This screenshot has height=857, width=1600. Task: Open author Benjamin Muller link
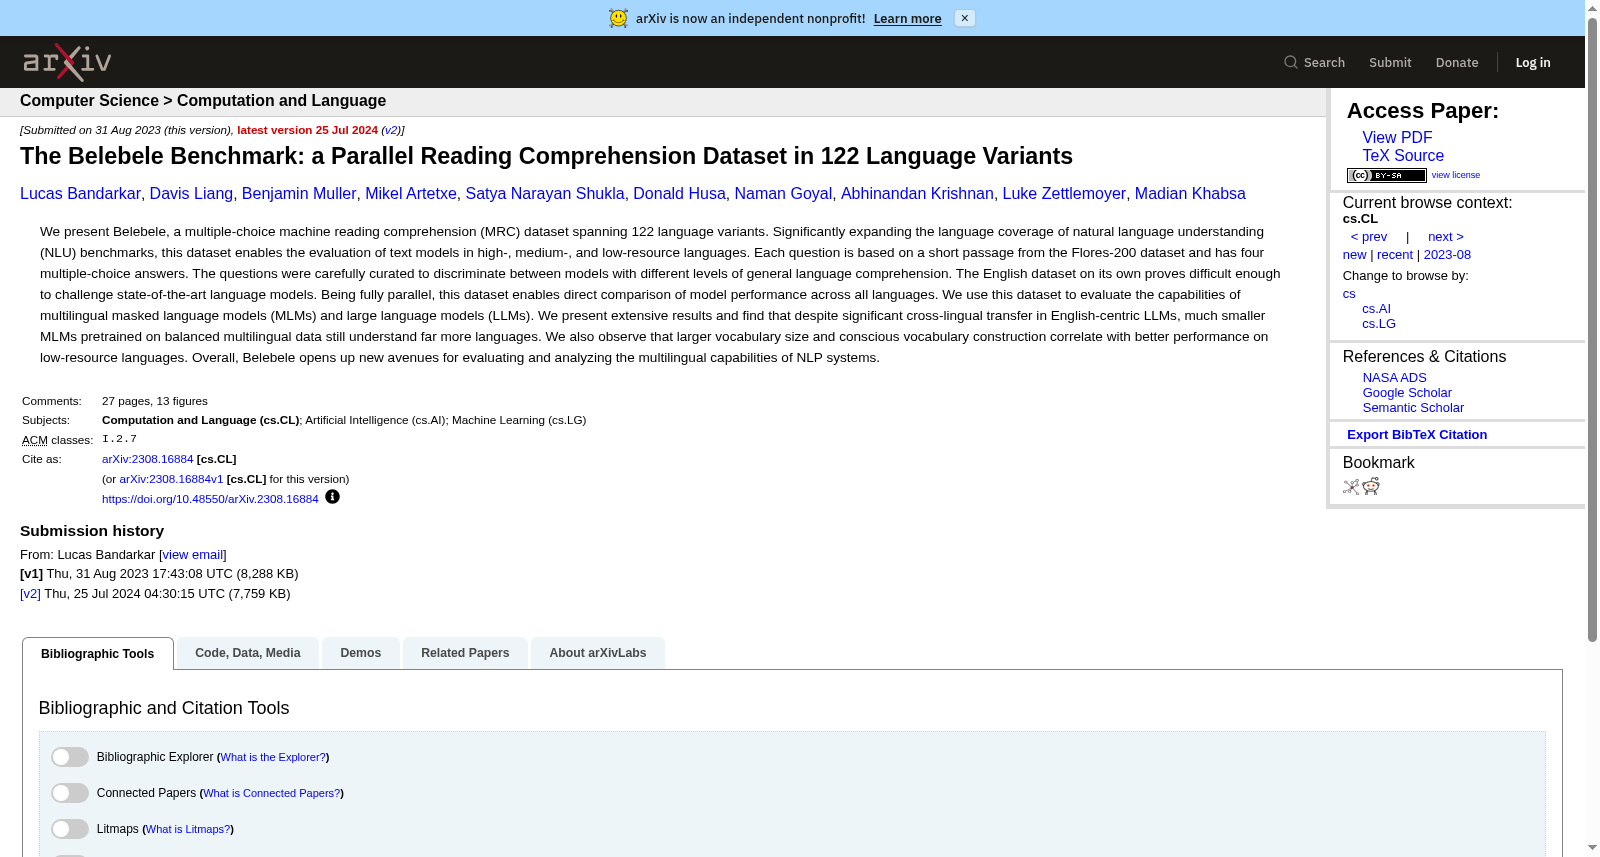click(x=299, y=194)
